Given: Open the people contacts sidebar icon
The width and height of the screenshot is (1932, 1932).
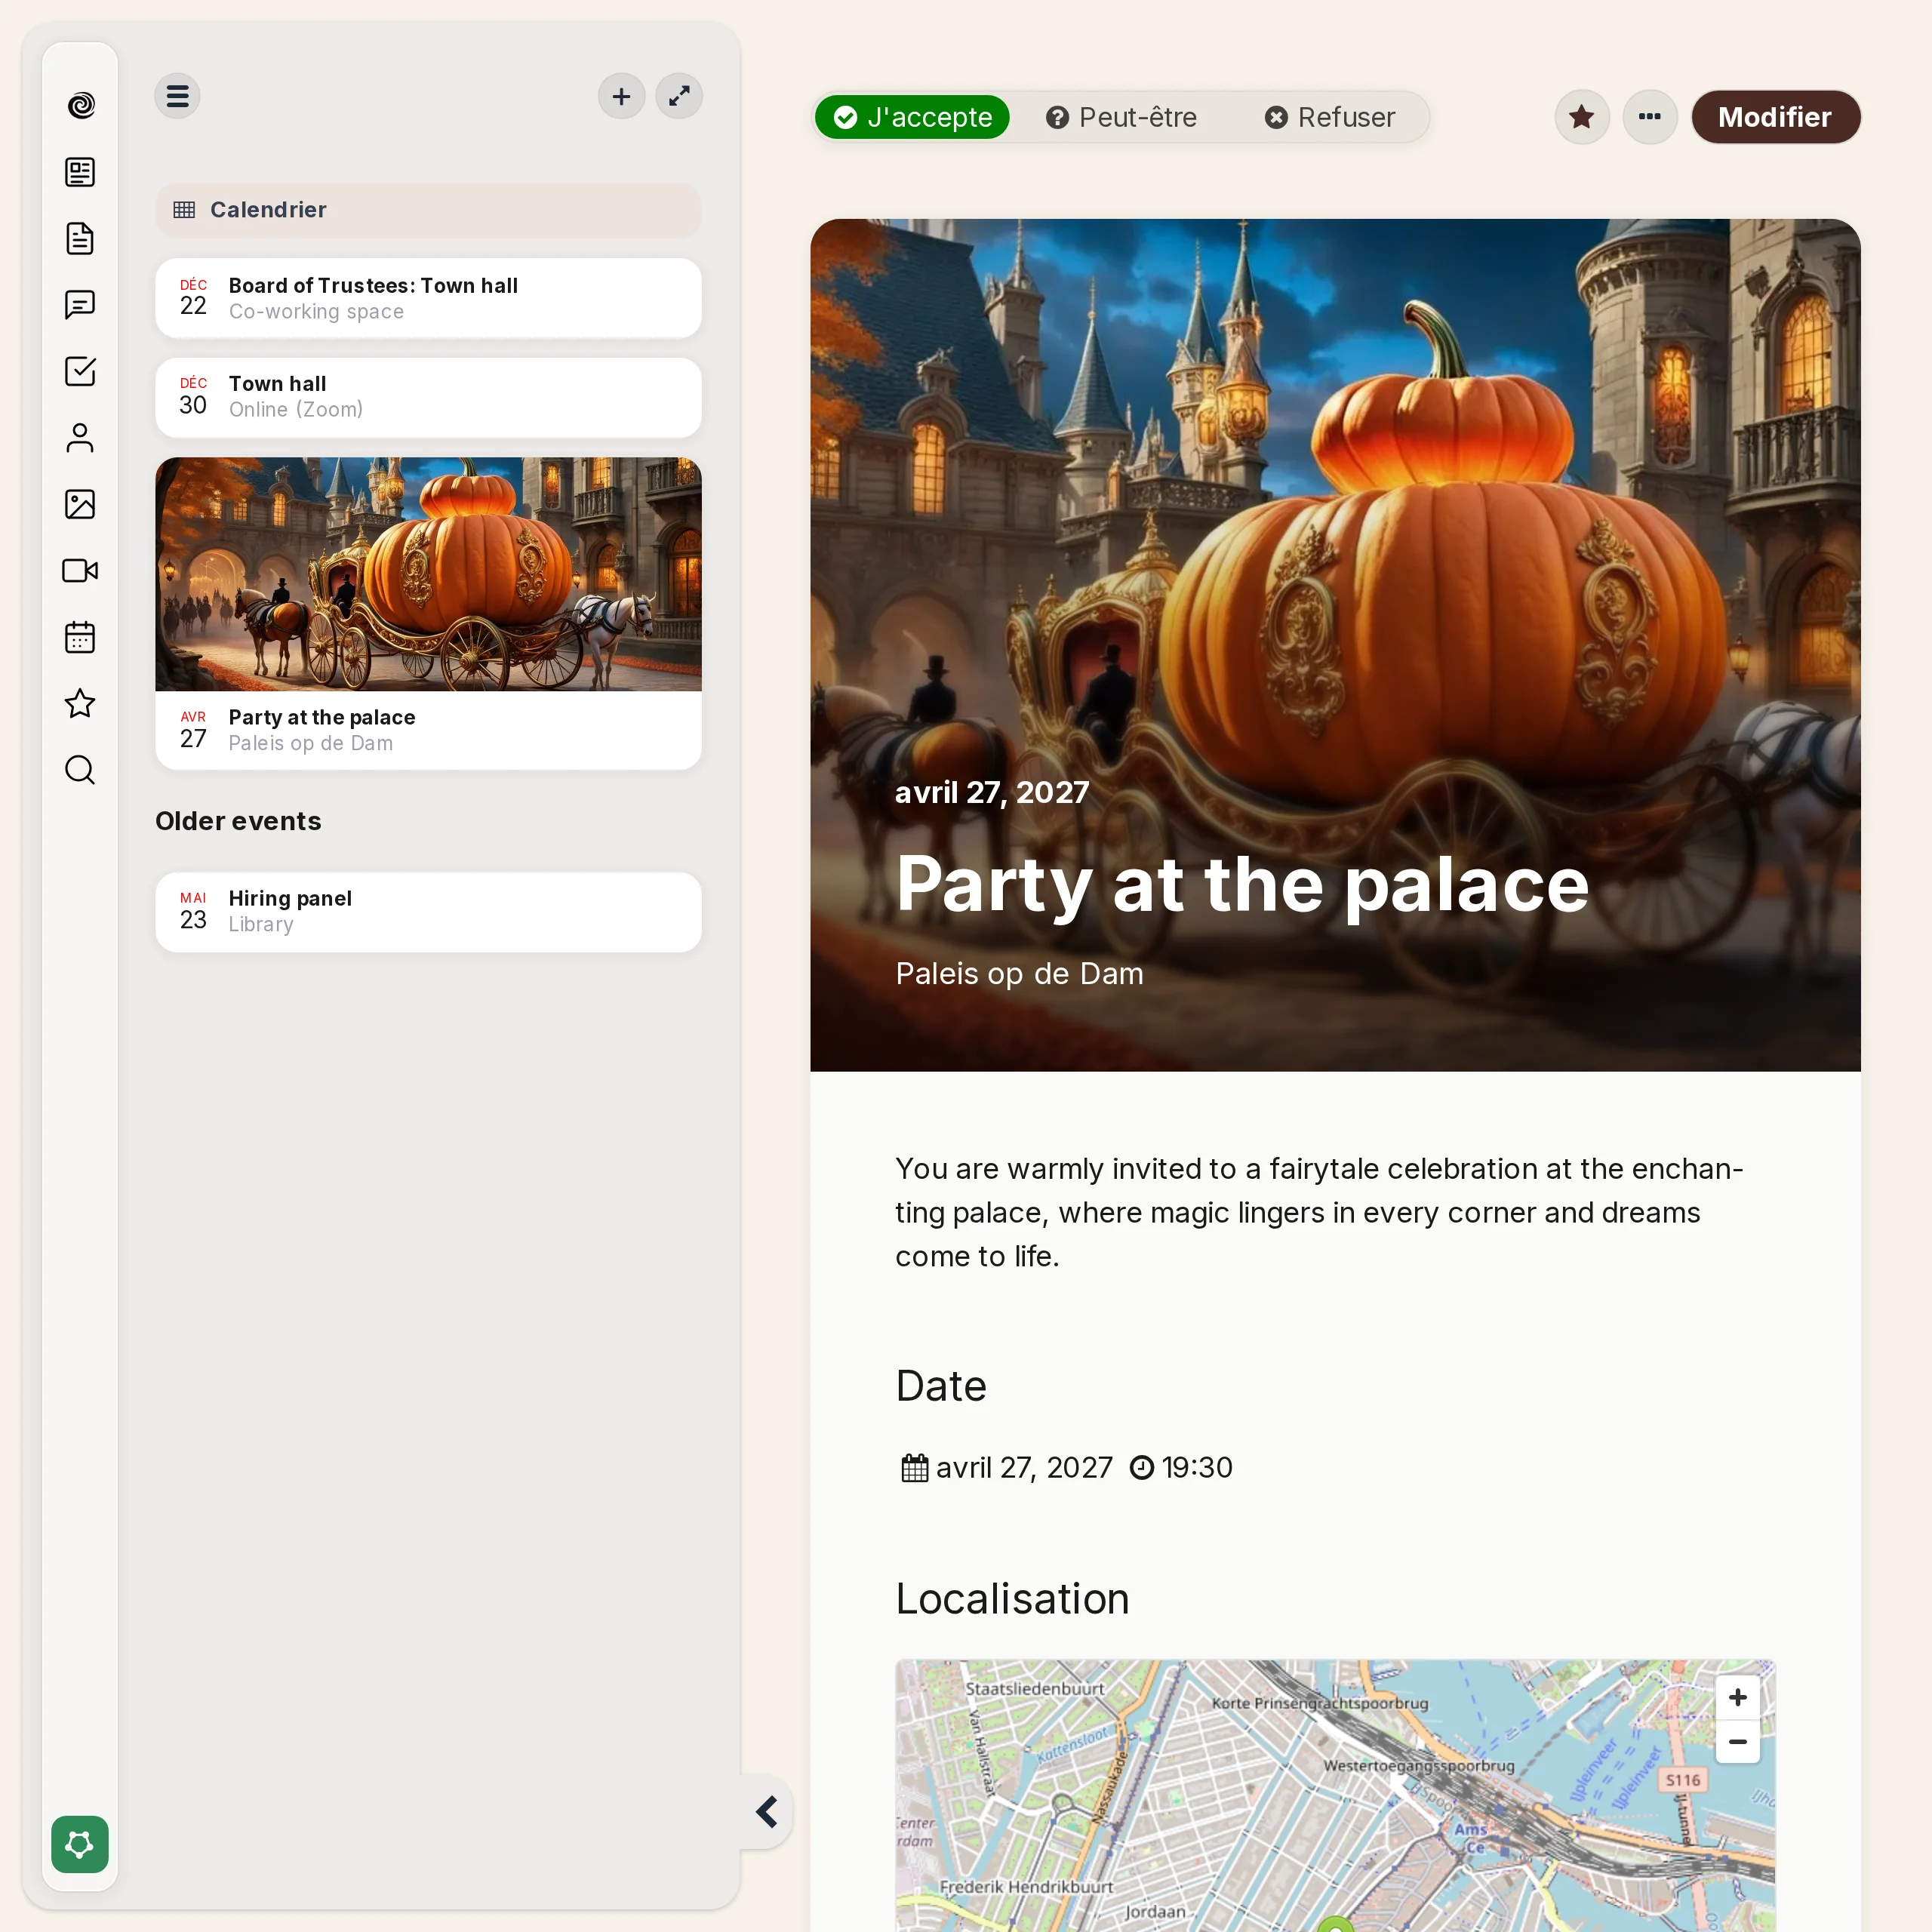Looking at the screenshot, I should [80, 438].
